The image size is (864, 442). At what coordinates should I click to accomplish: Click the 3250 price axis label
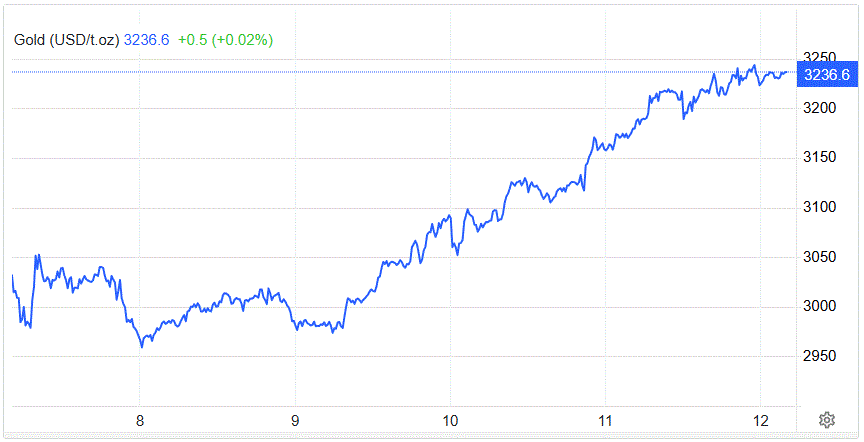pos(820,57)
